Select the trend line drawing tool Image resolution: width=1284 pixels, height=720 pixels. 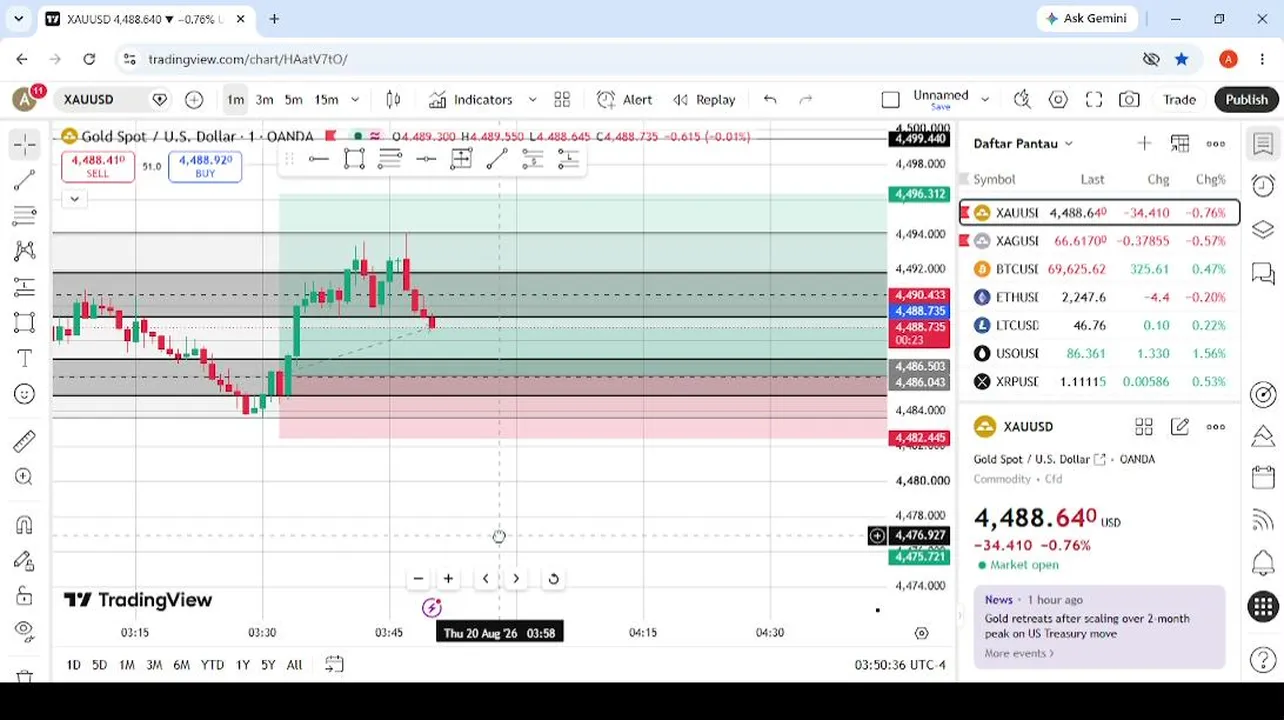(25, 181)
